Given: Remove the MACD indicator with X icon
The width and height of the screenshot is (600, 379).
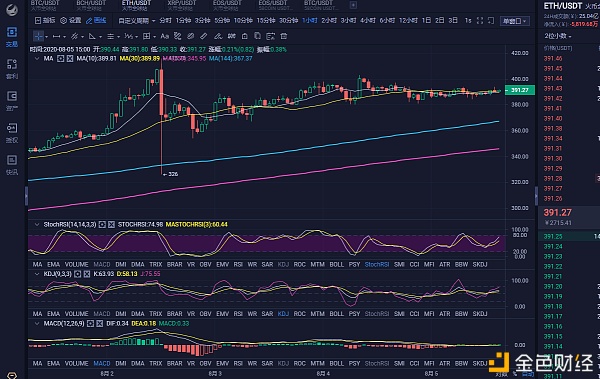Looking at the screenshot, I should coord(99,323).
